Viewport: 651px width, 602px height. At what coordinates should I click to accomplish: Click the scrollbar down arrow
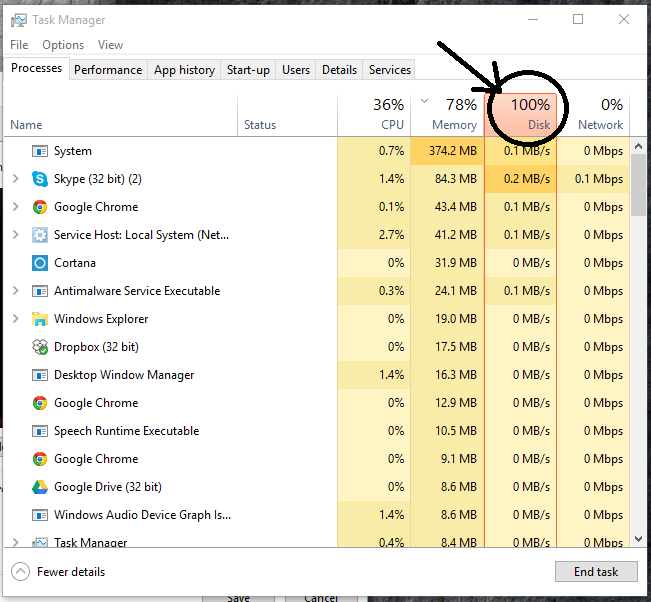pyautogui.click(x=639, y=538)
